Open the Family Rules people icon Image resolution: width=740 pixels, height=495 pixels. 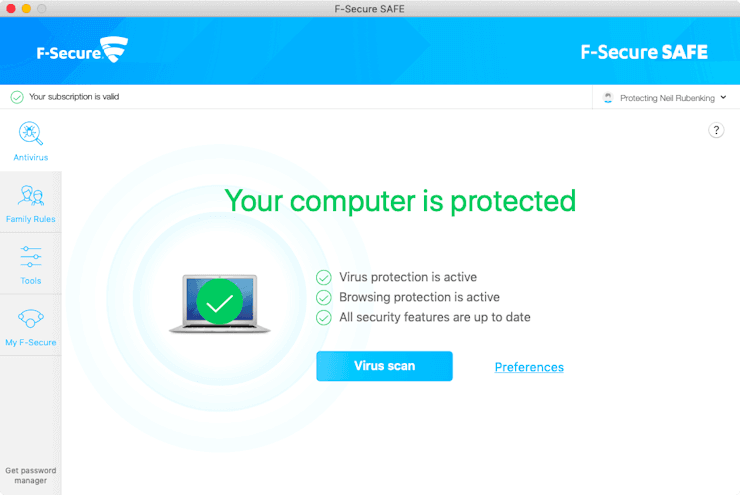tap(30, 196)
